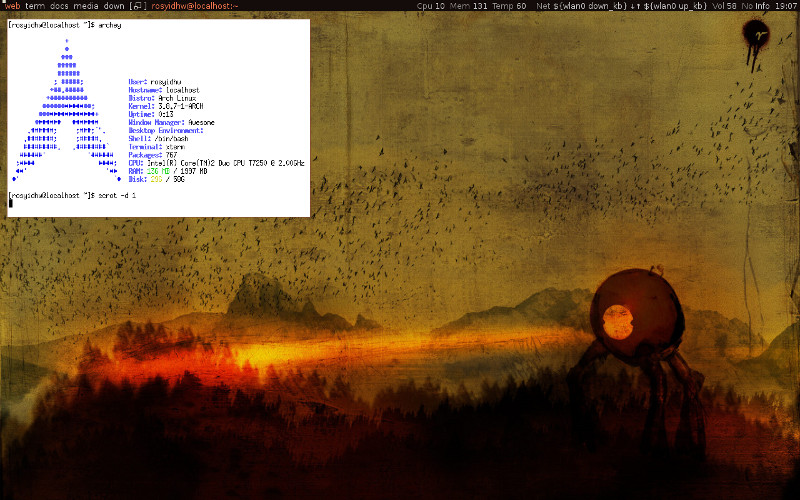Click the Disk: / 50G line
This screenshot has height=500, width=800.
point(157,180)
